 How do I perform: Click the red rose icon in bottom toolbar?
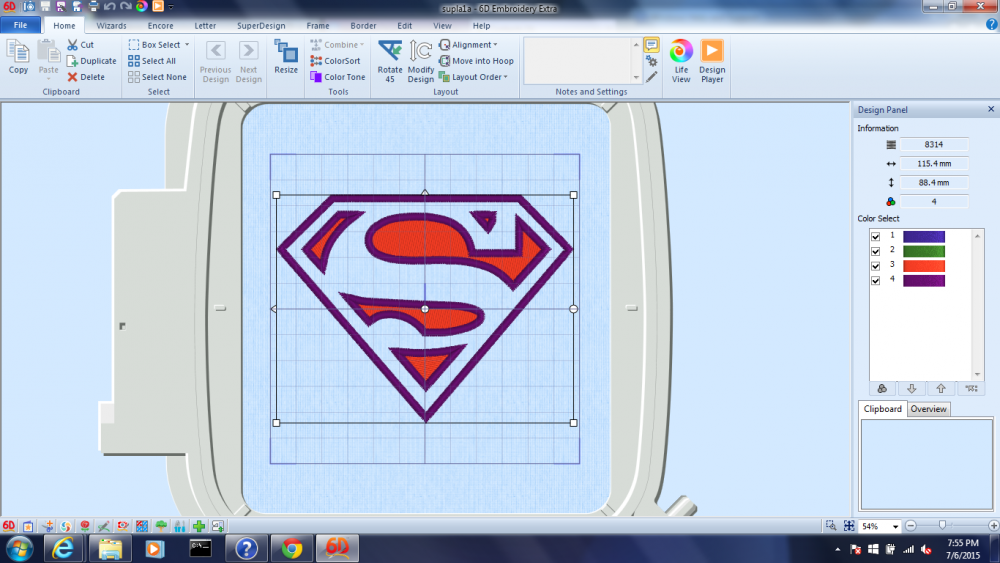point(84,526)
